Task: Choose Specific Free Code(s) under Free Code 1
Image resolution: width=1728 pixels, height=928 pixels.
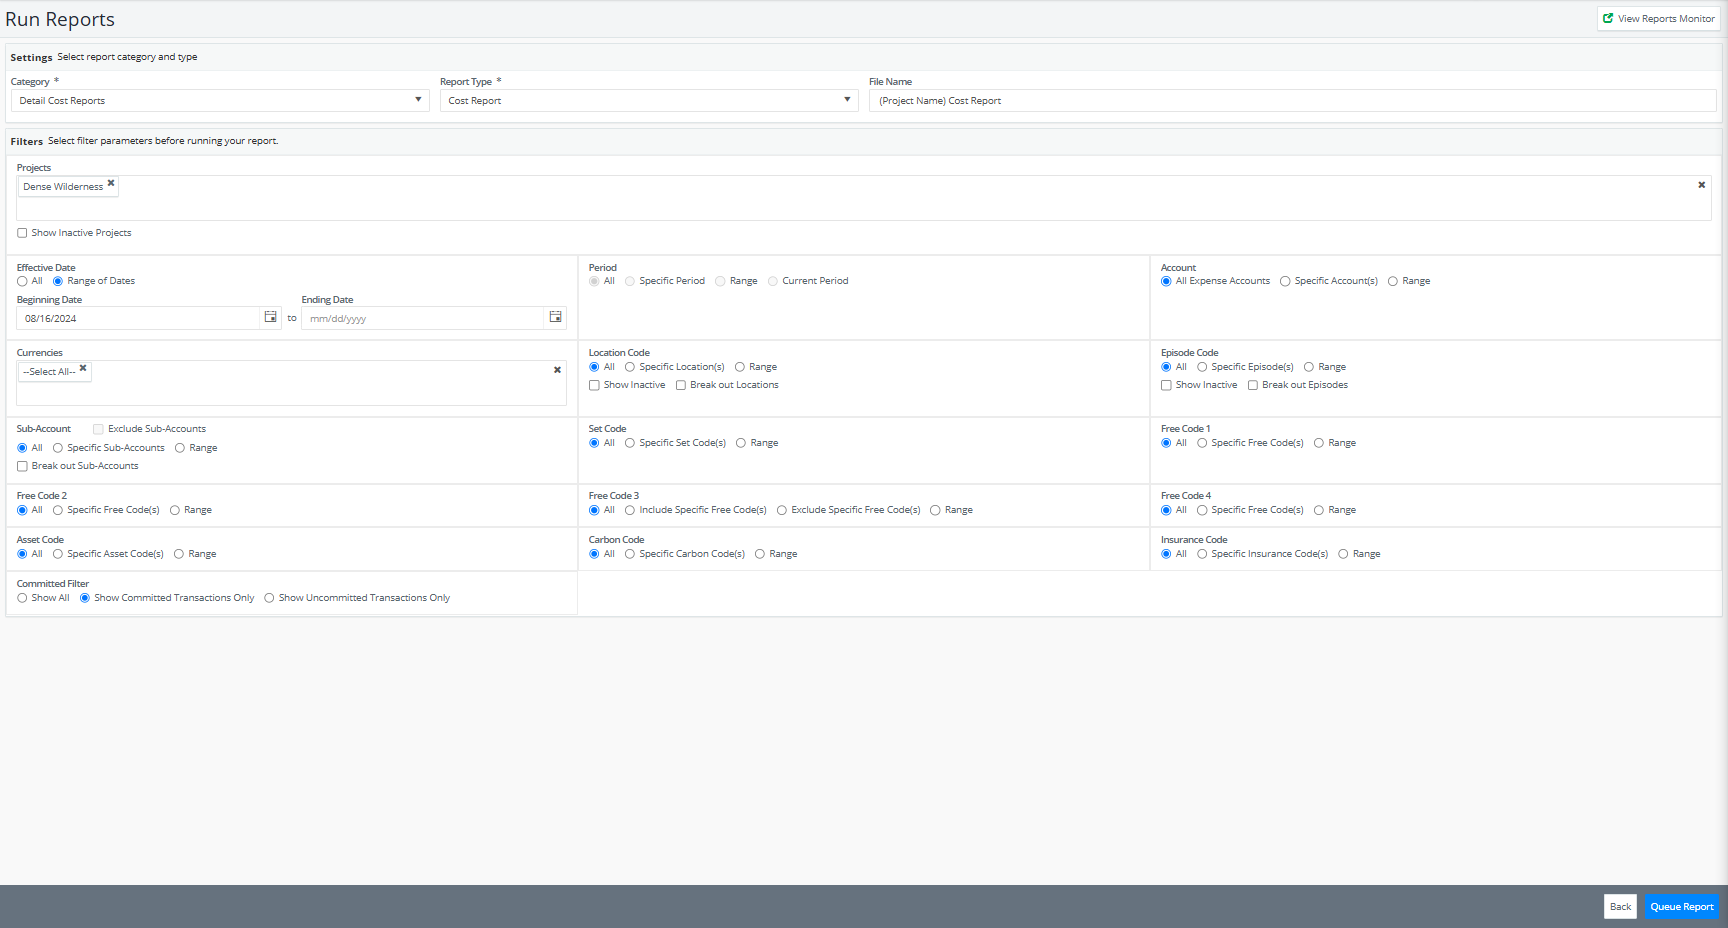Action: (x=1202, y=443)
